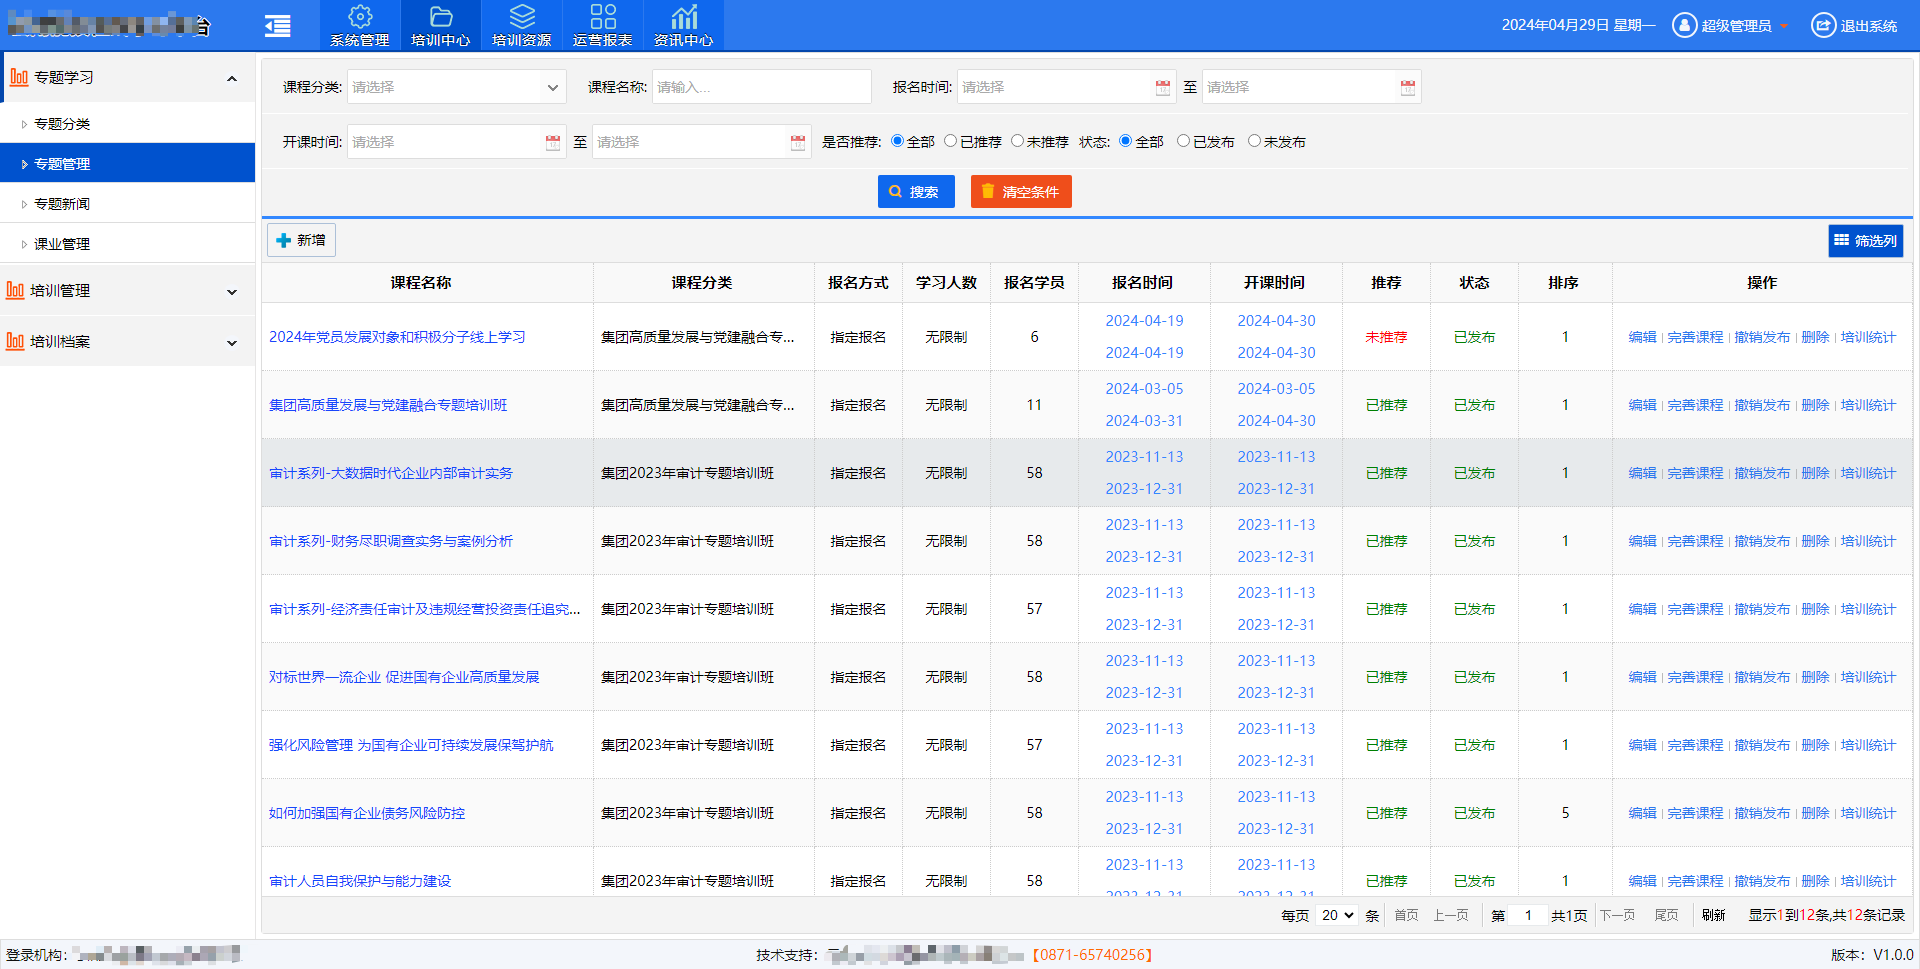Open calendar for 开课时间 end date
1920x969 pixels.
coord(797,142)
